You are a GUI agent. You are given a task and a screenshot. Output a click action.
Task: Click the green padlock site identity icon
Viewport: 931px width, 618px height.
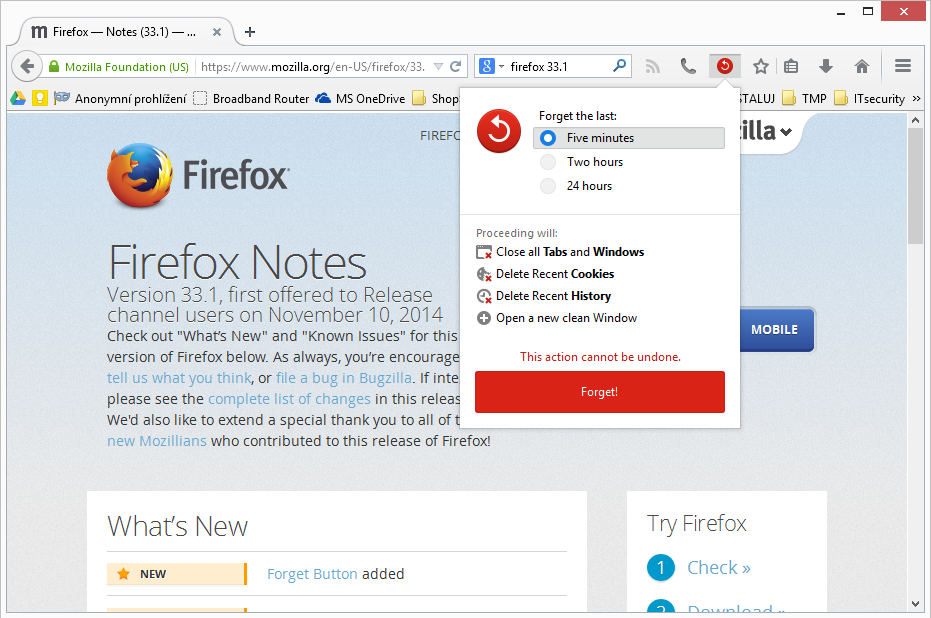point(54,66)
